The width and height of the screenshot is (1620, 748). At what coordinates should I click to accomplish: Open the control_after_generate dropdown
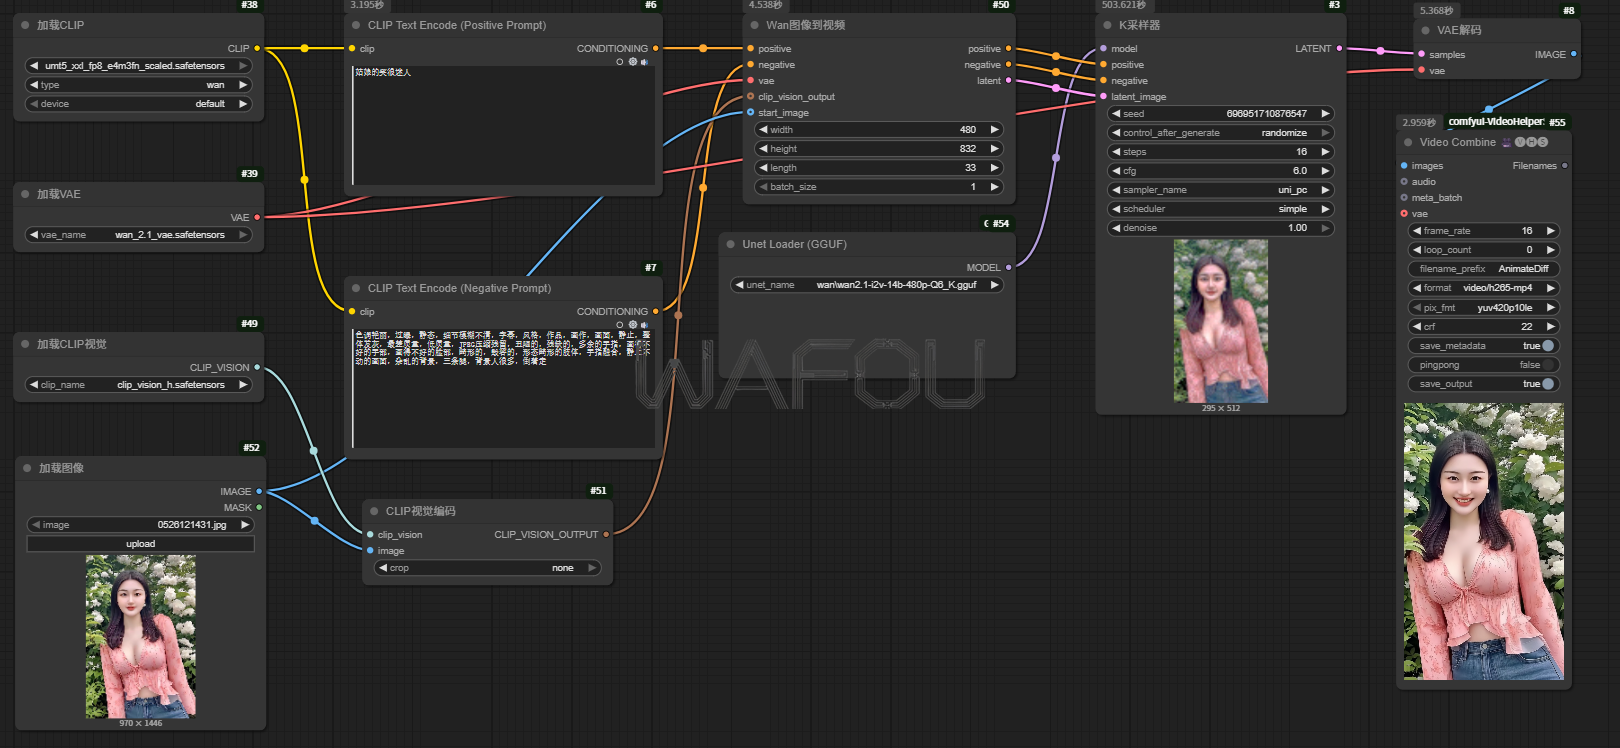[x=1221, y=133]
